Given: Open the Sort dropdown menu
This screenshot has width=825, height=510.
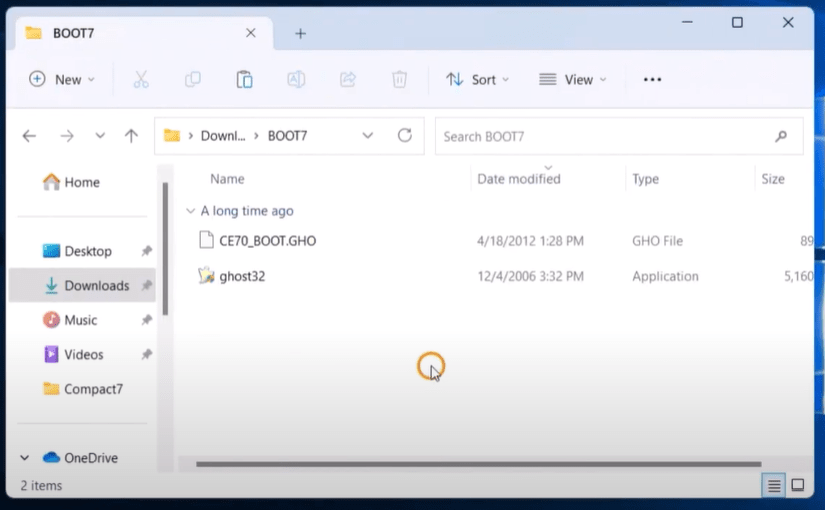Looking at the screenshot, I should point(477,79).
